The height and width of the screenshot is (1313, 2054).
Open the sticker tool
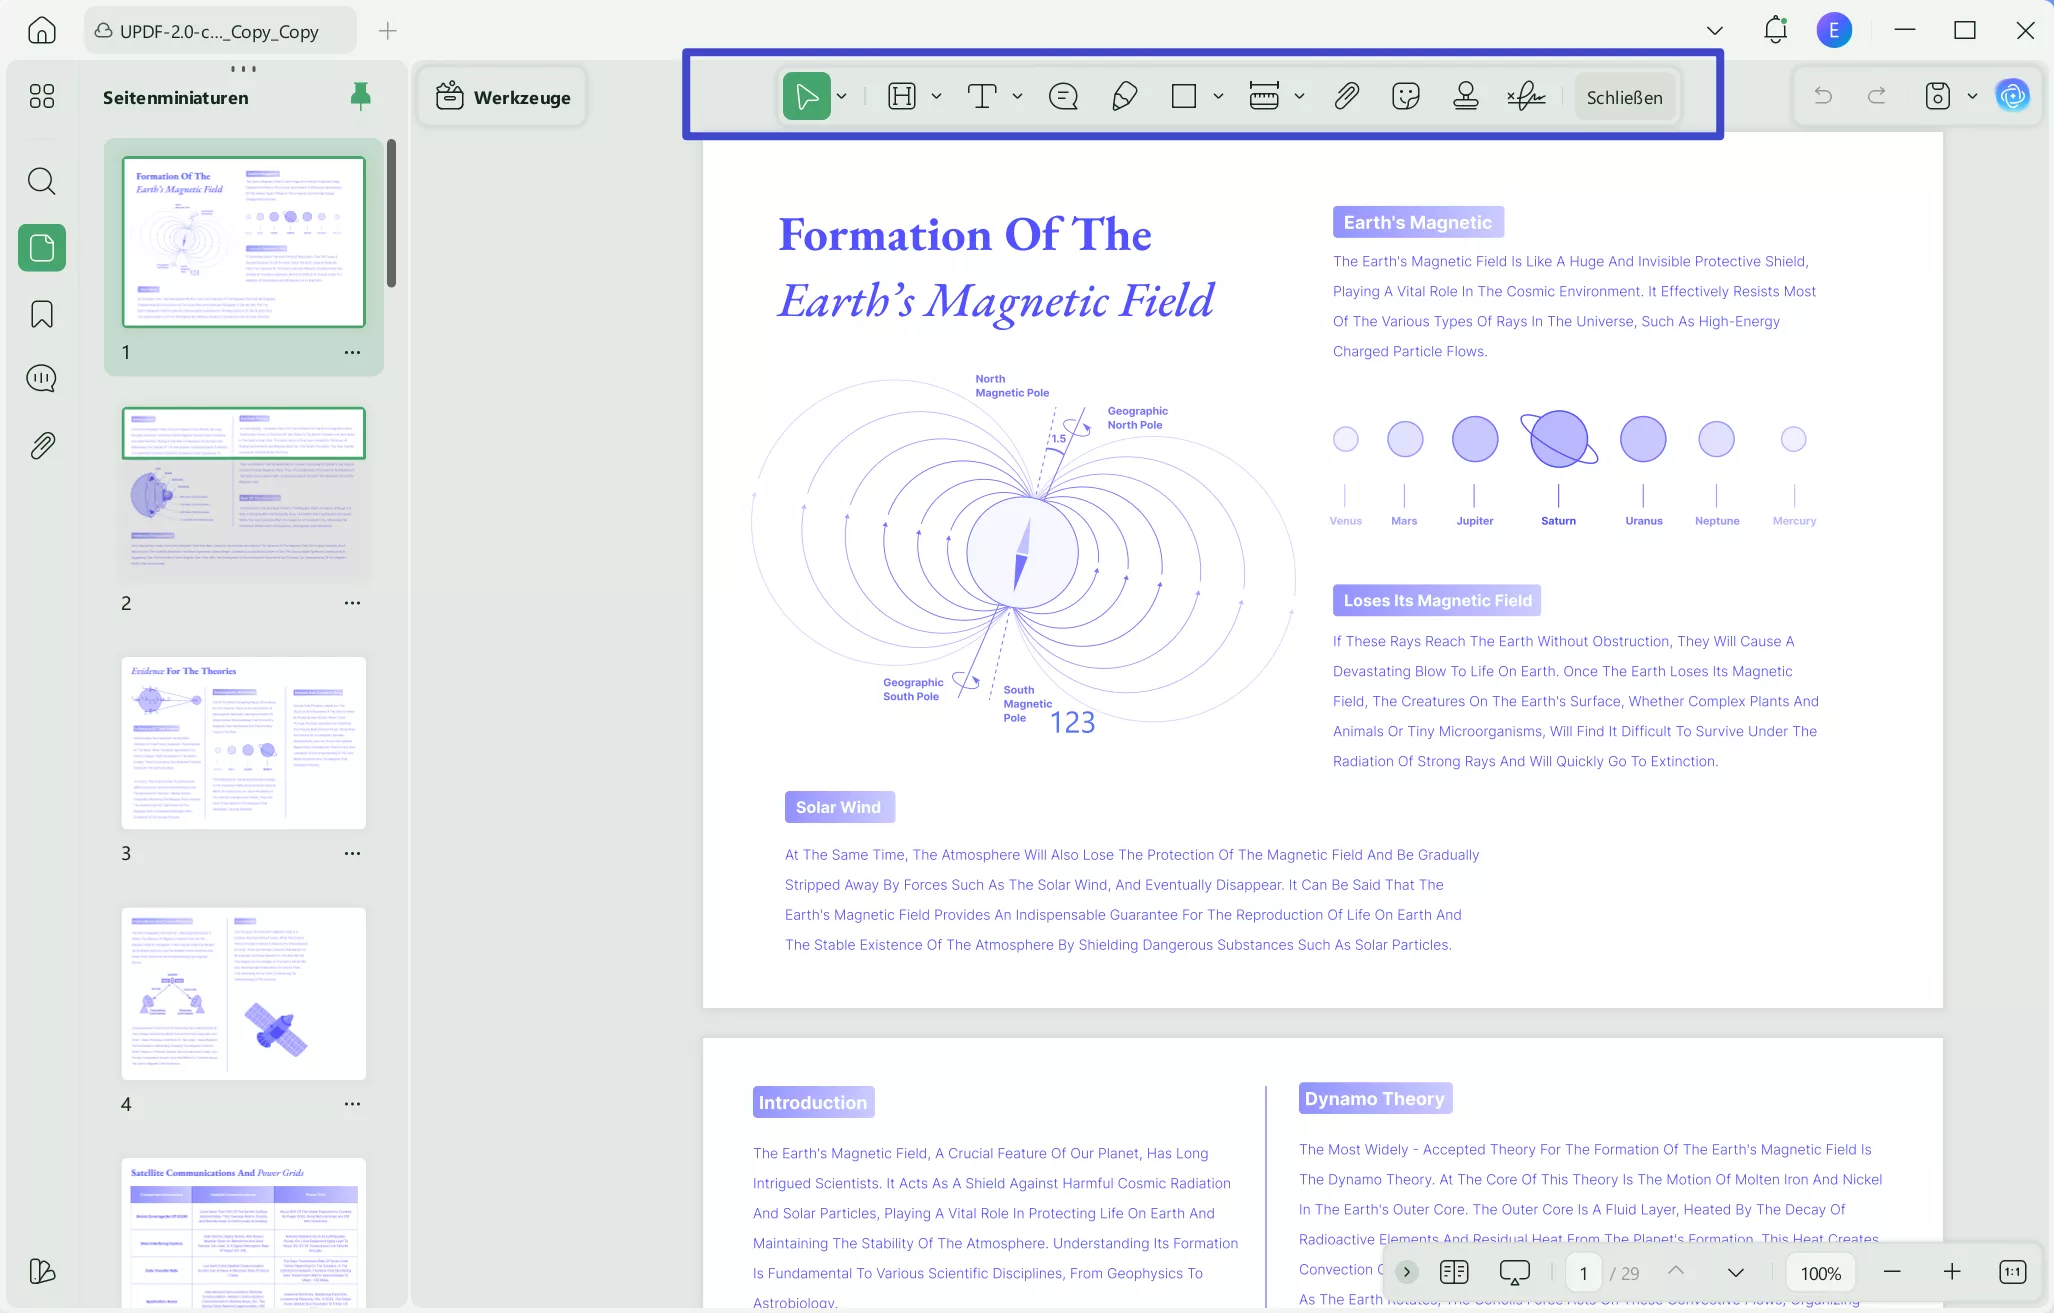(1406, 97)
